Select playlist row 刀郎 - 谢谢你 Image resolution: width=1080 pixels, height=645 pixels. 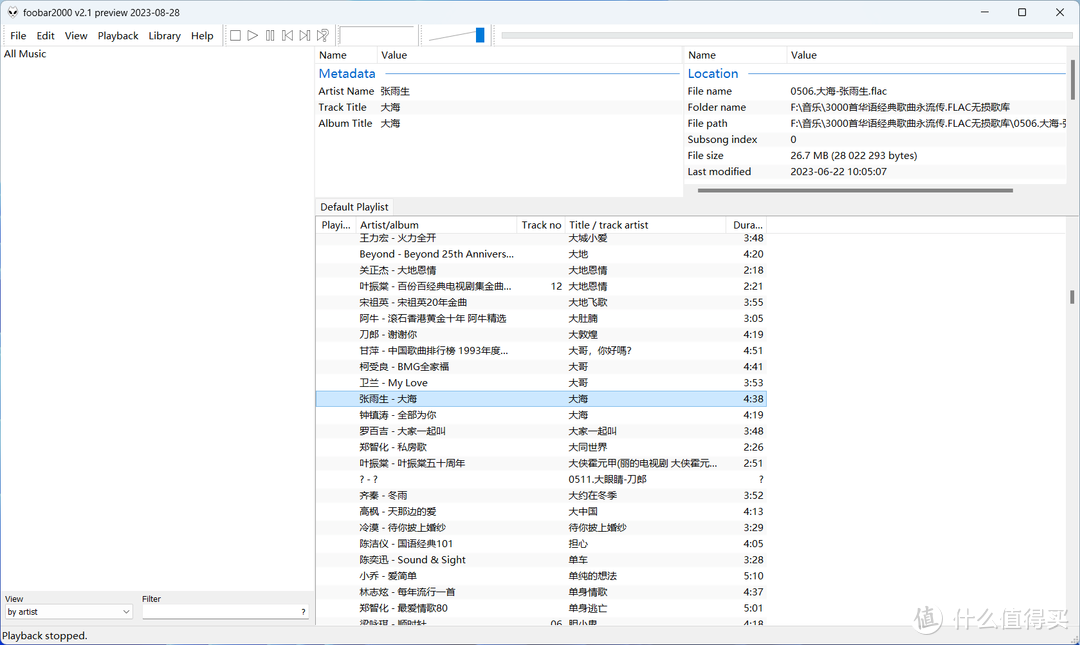click(541, 334)
